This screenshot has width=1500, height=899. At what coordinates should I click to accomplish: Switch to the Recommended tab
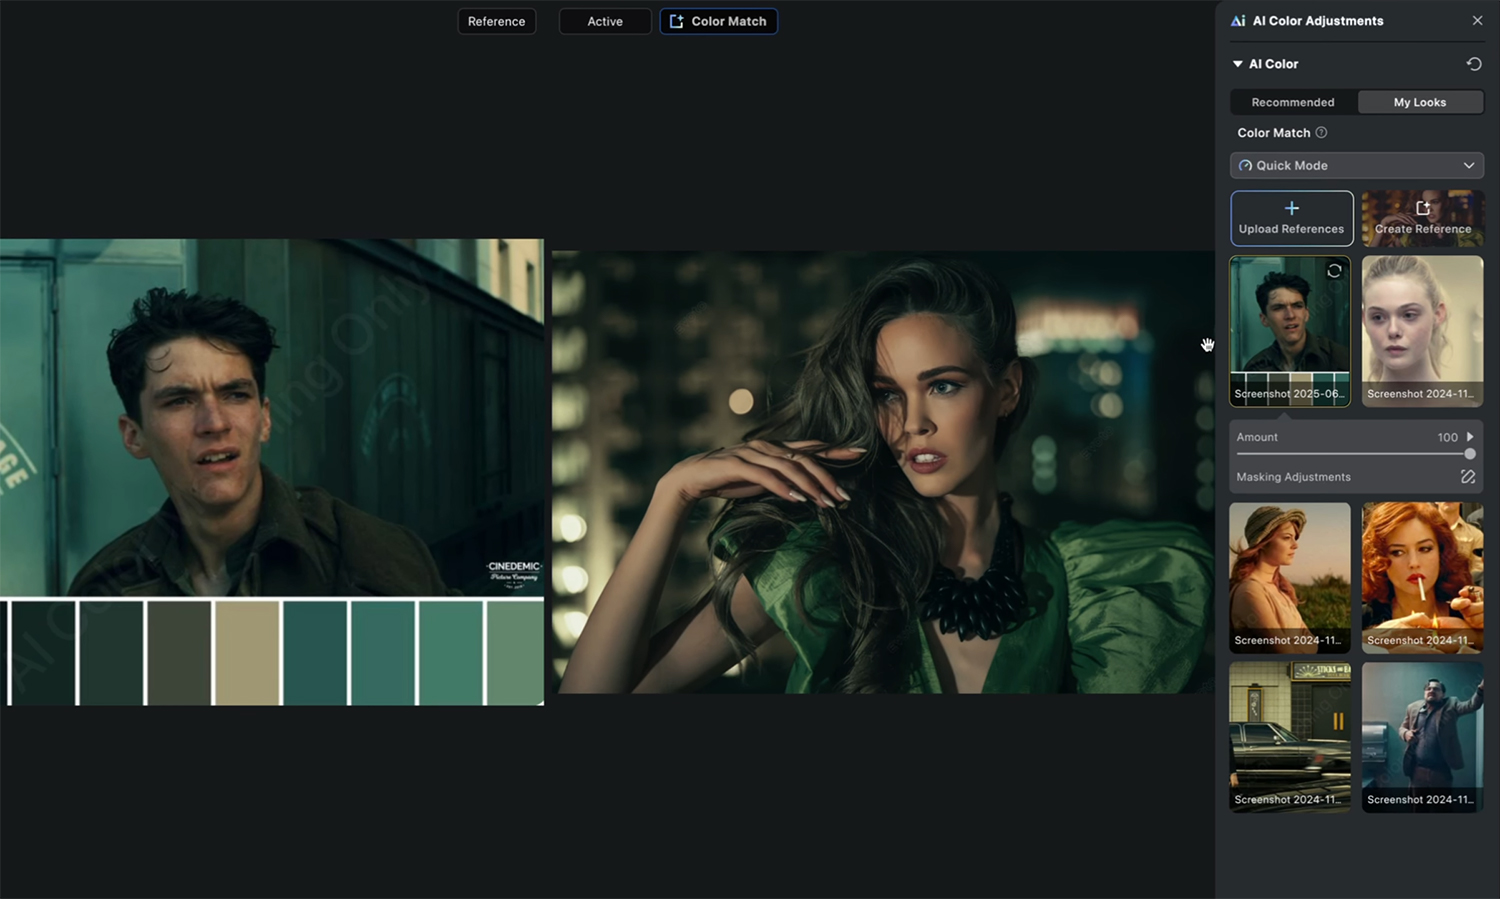point(1292,102)
